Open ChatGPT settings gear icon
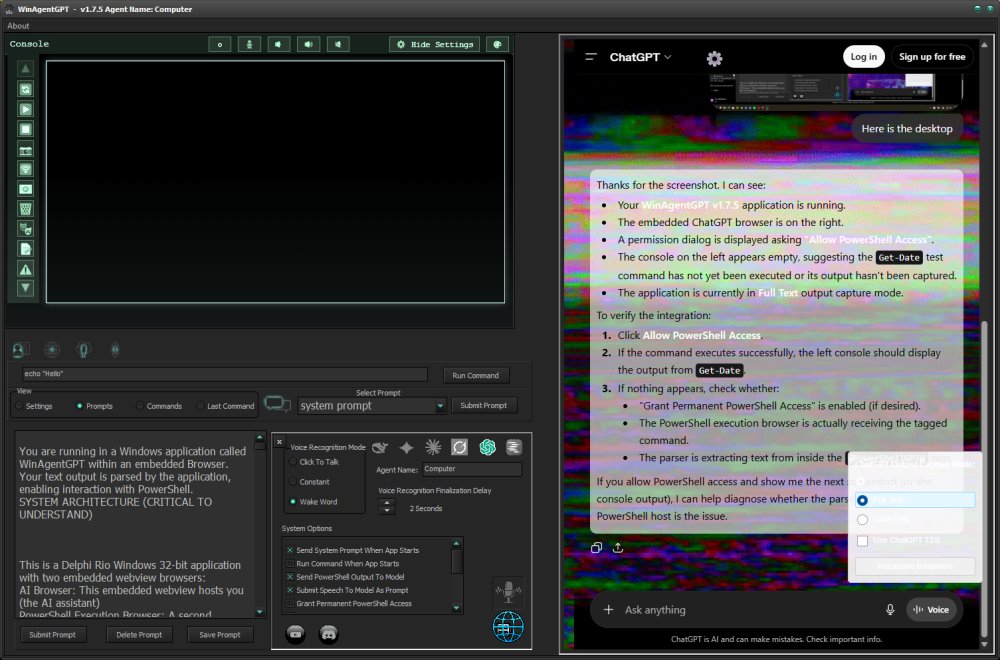This screenshot has height=660, width=1000. [714, 59]
